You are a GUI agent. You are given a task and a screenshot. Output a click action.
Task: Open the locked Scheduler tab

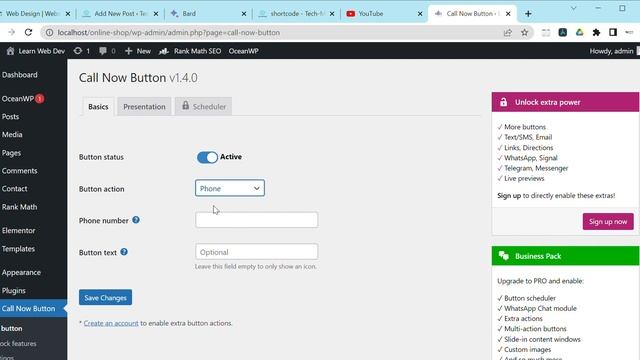[x=204, y=107]
